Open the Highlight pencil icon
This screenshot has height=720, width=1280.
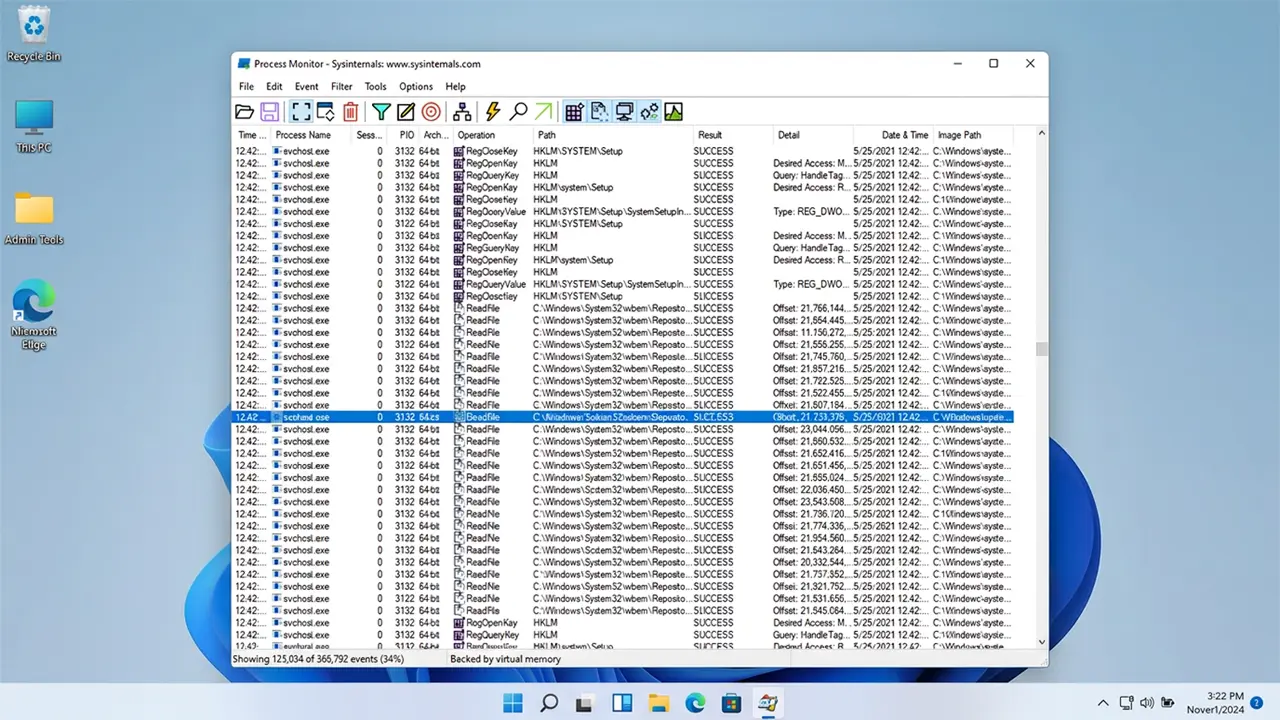[406, 112]
